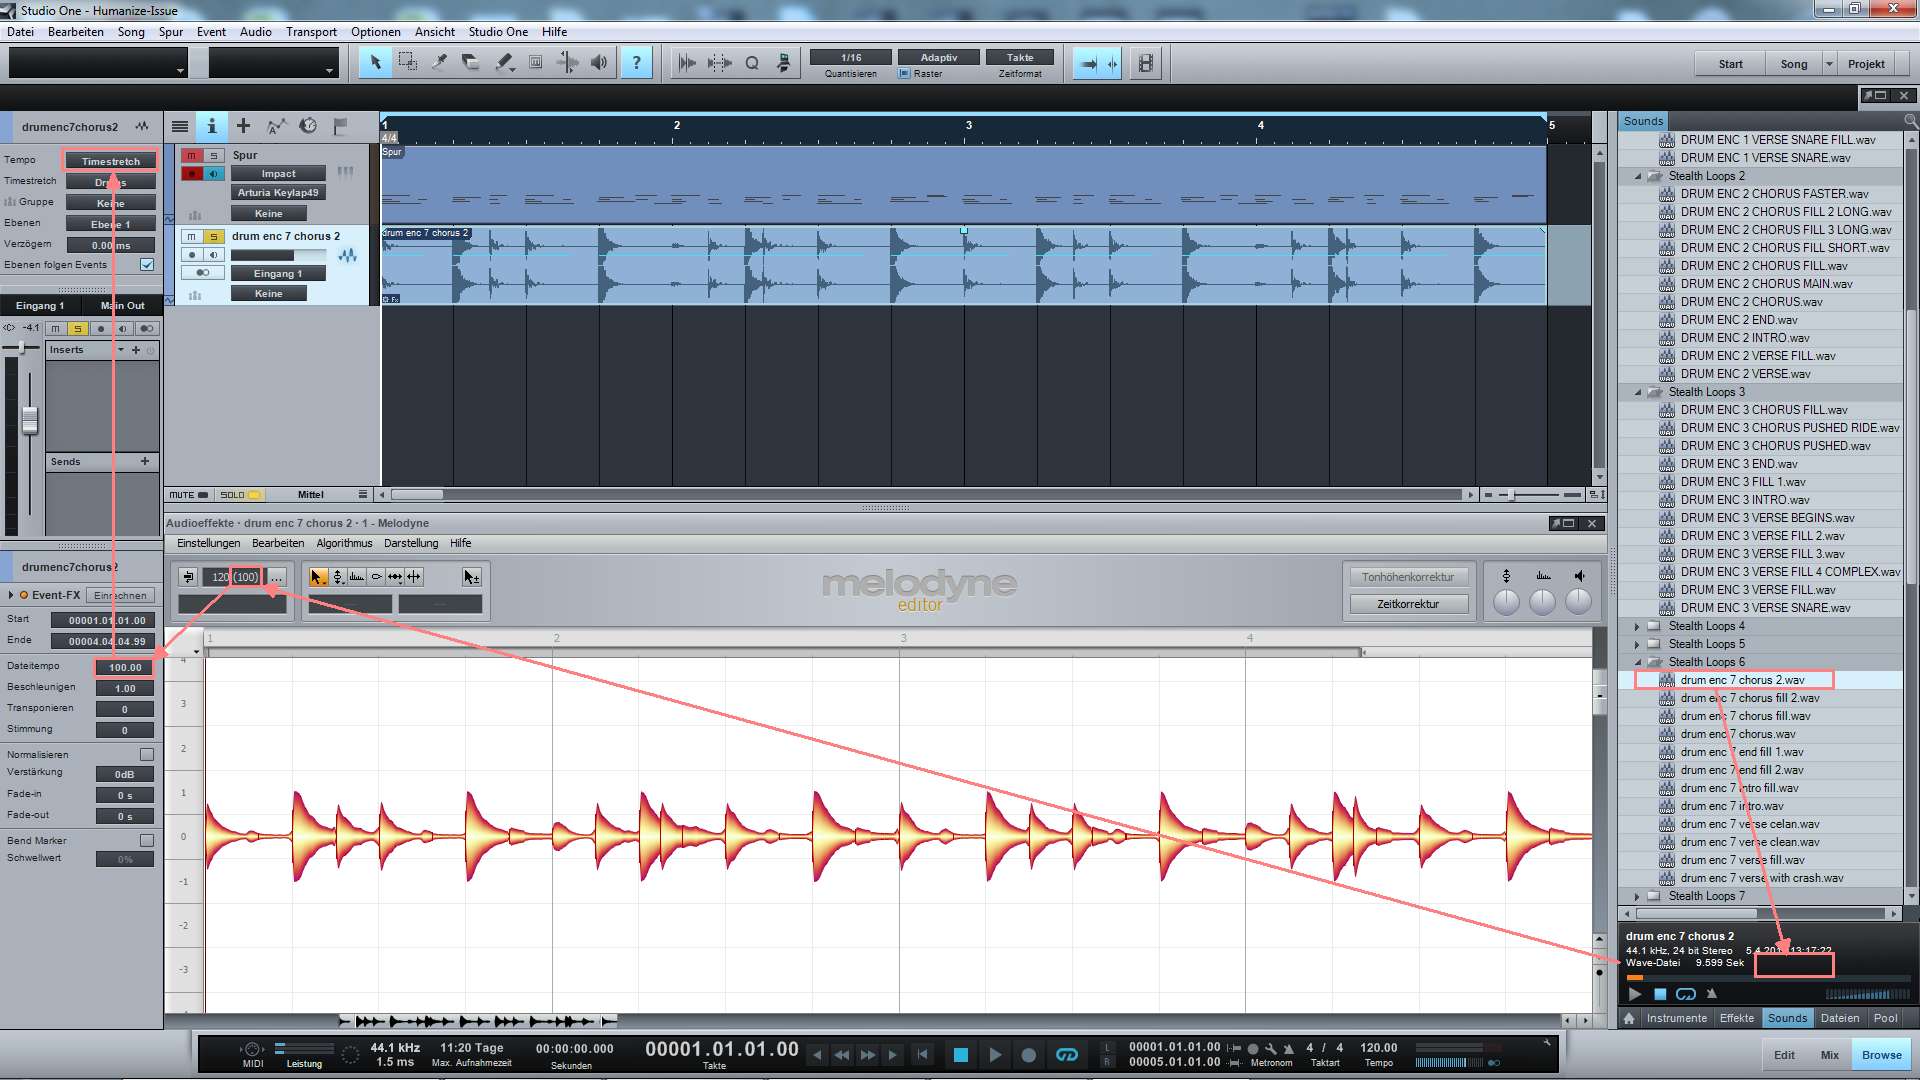Click the Tonhöhenkorrektur button

[x=1408, y=577]
